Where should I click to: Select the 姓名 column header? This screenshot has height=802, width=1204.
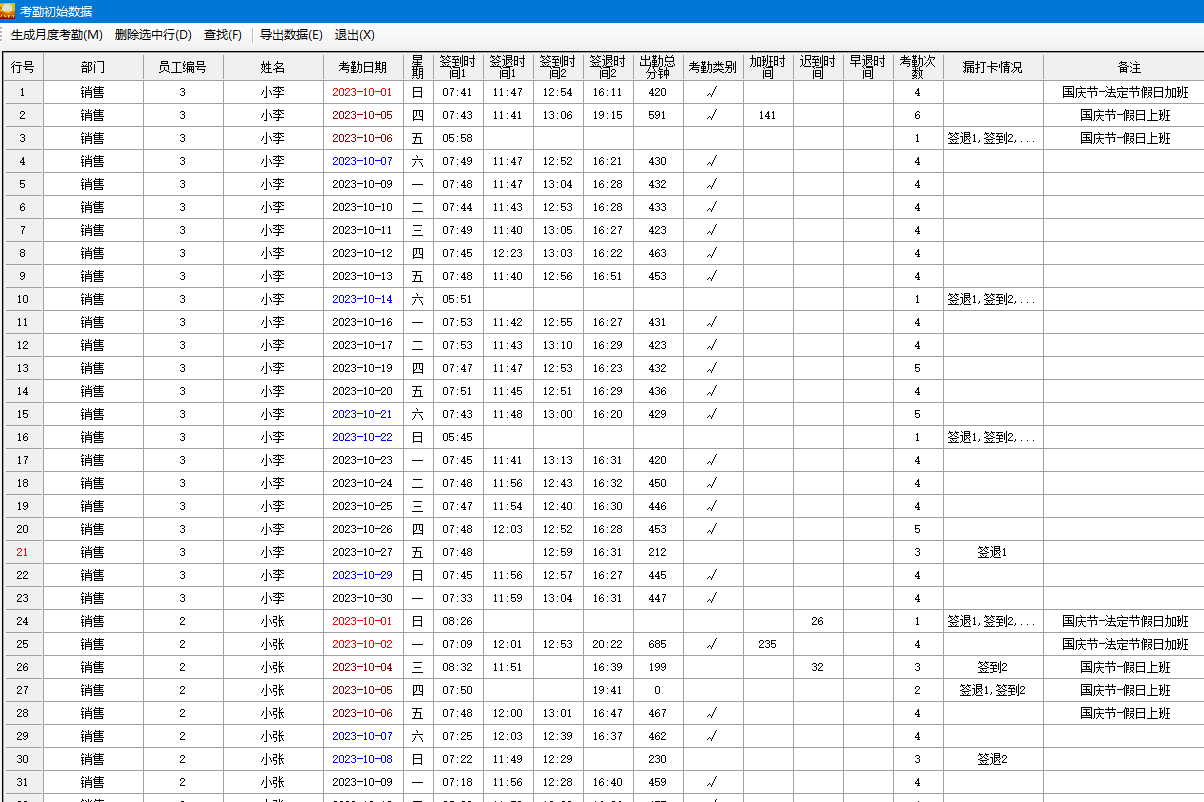273,67
